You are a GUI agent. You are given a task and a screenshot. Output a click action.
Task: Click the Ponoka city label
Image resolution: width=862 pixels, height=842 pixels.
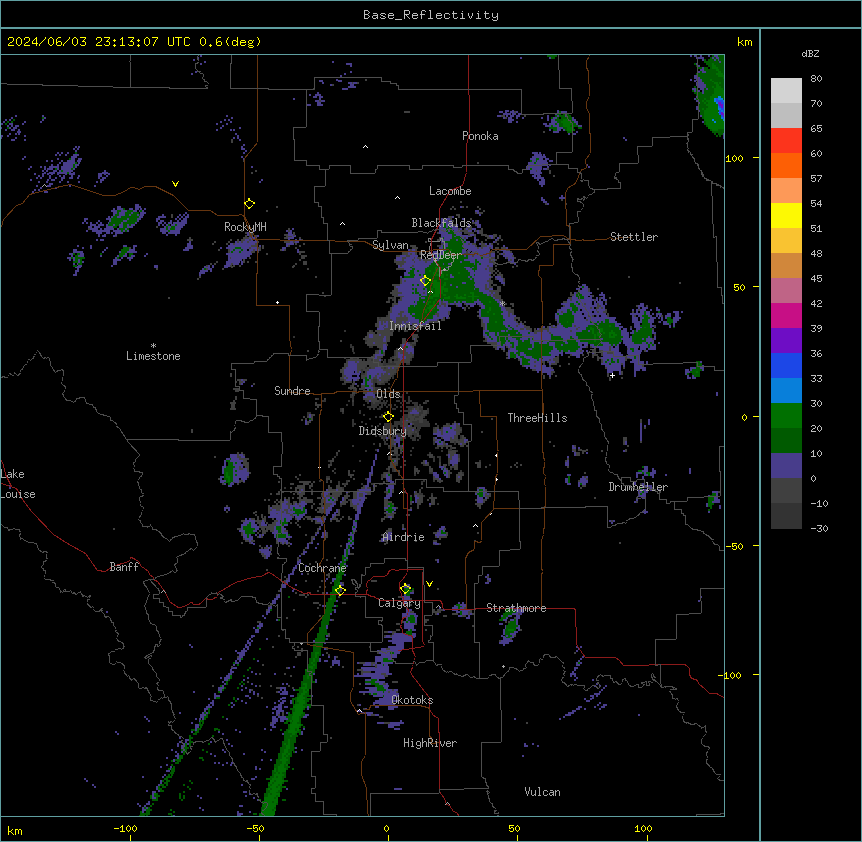pyautogui.click(x=480, y=136)
